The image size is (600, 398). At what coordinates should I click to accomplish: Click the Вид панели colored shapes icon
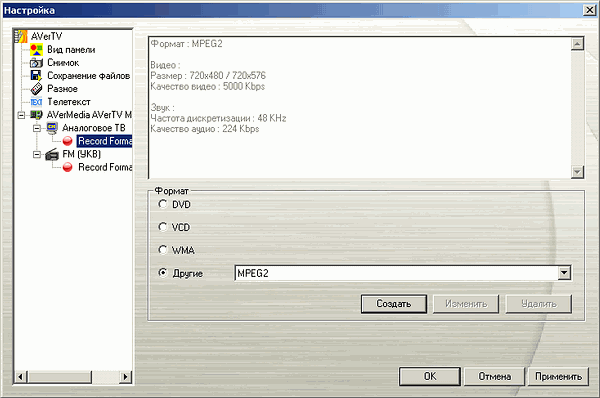coord(36,50)
